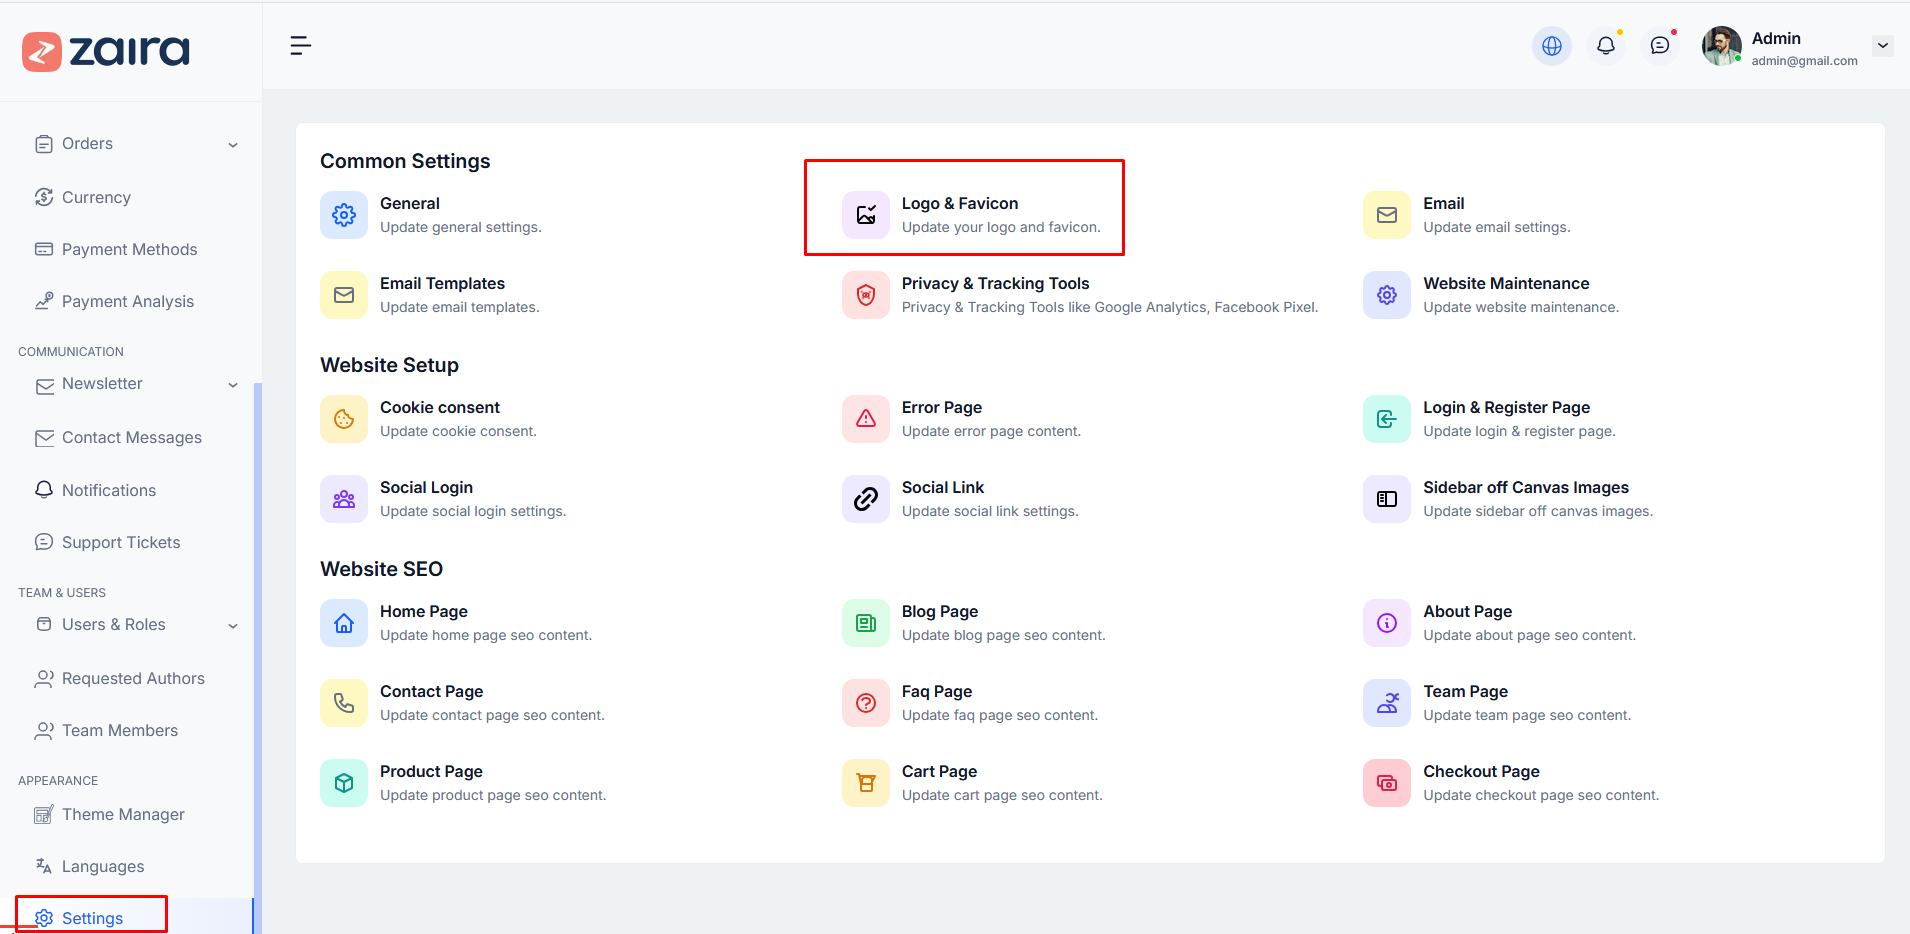Click the chat messages icon in header
The width and height of the screenshot is (1910, 934).
(x=1661, y=45)
